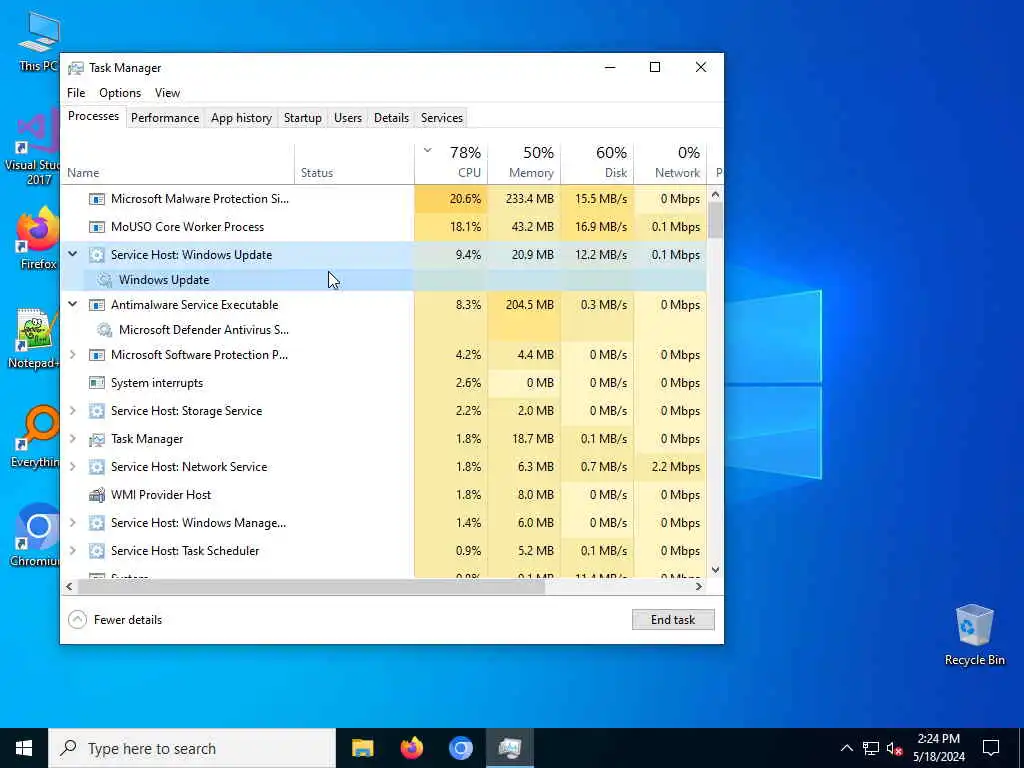Select the Everything search desktop shortcut

35,437
